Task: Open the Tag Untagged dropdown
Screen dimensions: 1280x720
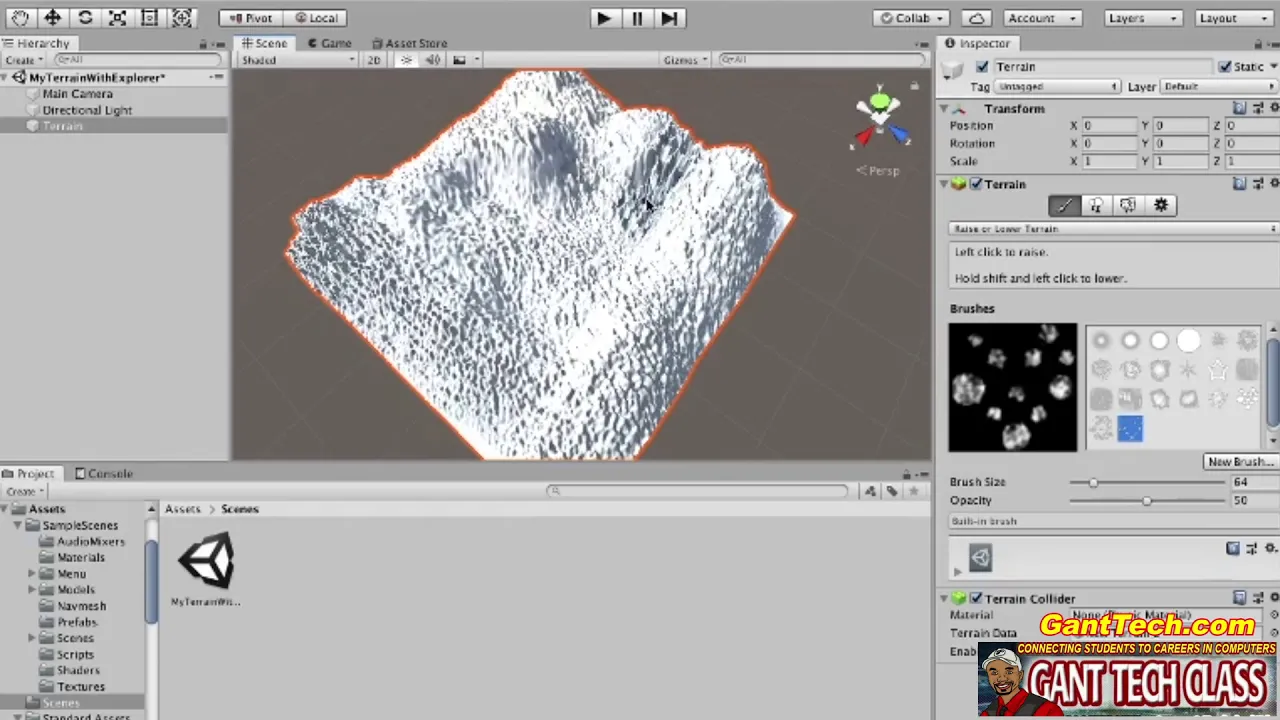Action: tap(1057, 87)
